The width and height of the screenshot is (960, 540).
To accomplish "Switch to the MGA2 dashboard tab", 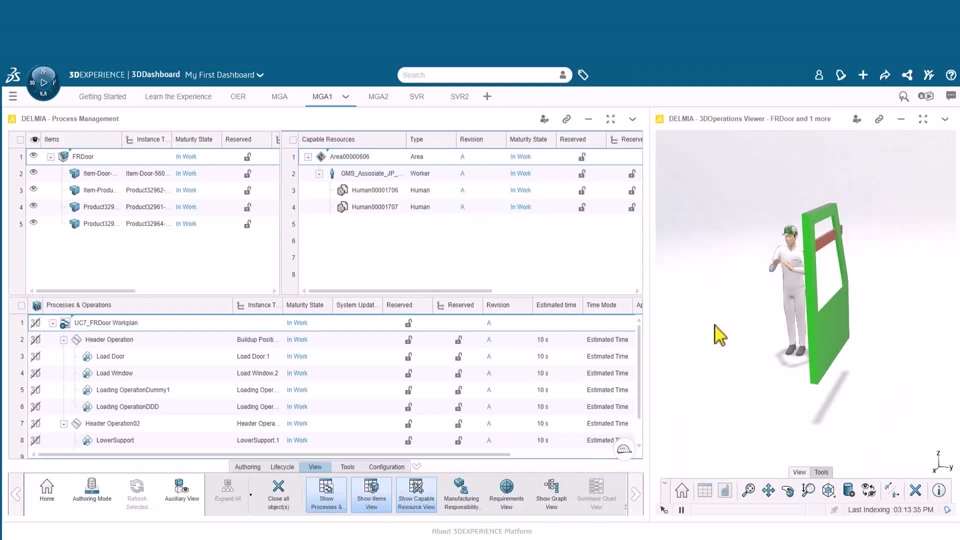I will [x=378, y=97].
